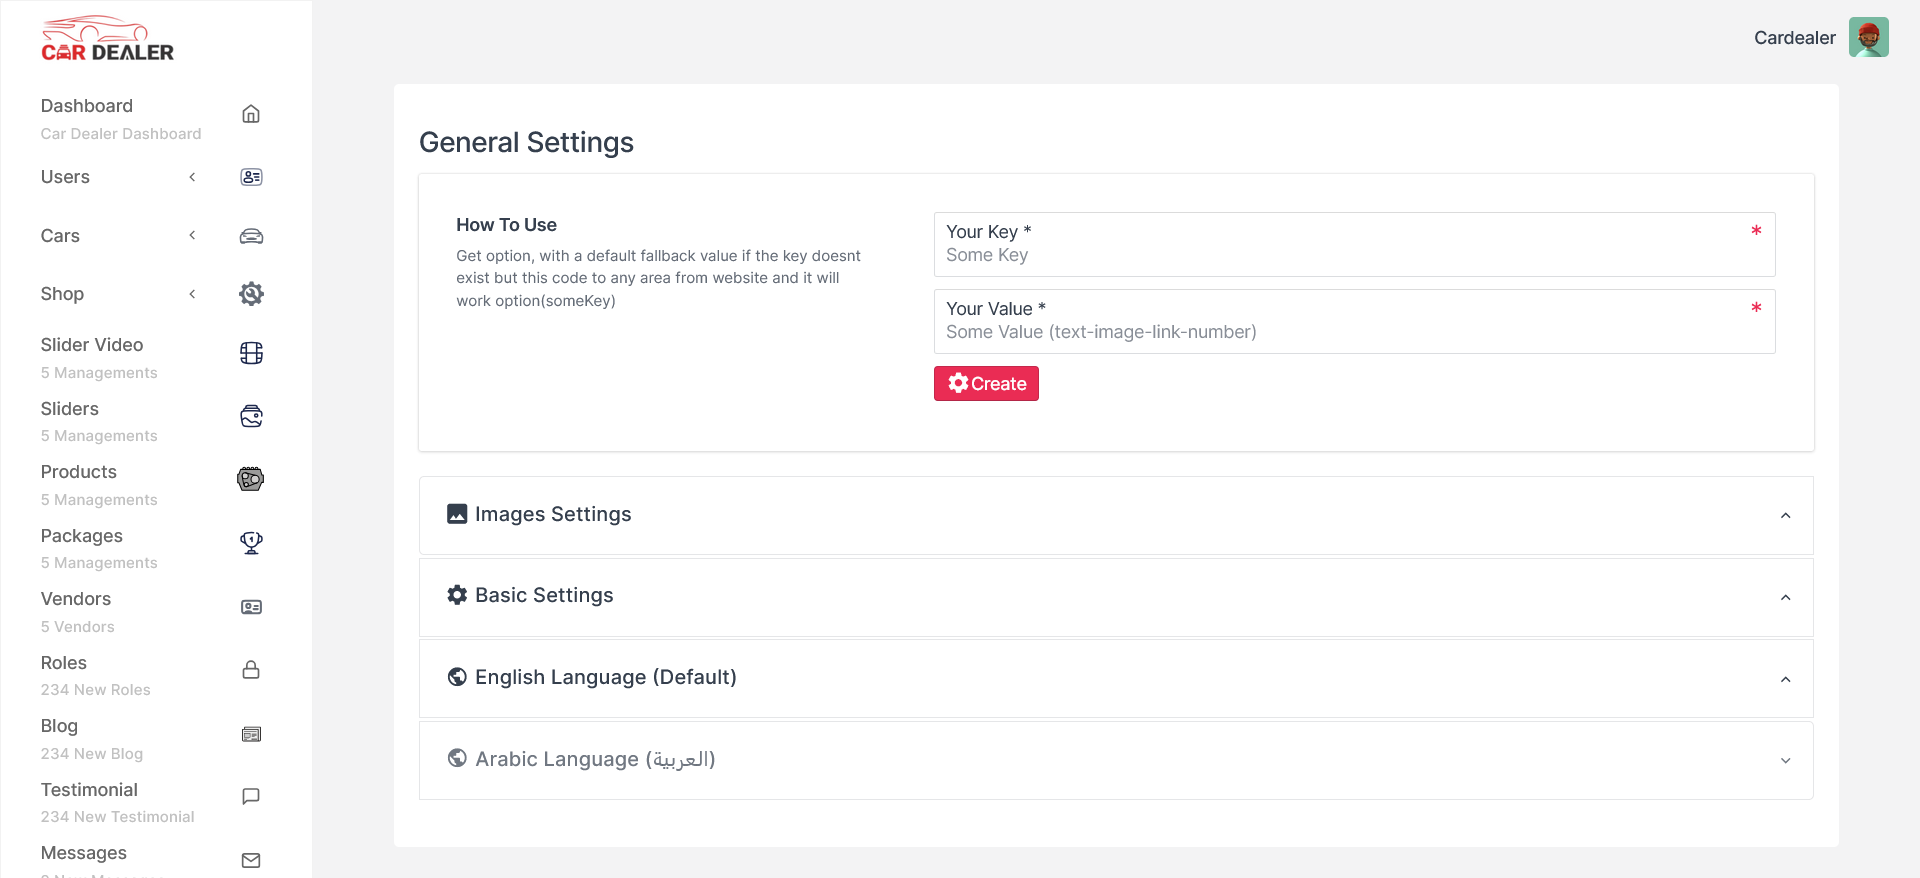Screen dimensions: 1920x878
Task: Open Vendors in the sidebar
Action: coord(76,599)
